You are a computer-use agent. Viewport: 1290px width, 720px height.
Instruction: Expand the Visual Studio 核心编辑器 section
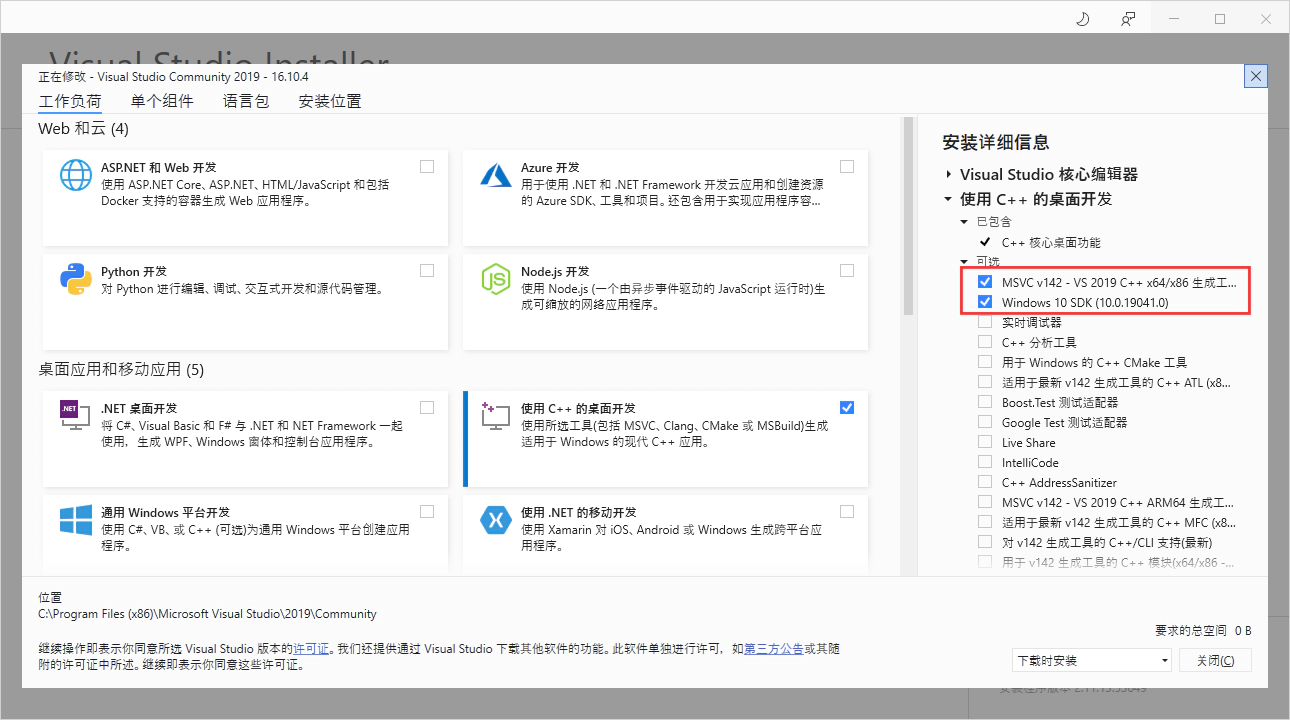pos(948,175)
